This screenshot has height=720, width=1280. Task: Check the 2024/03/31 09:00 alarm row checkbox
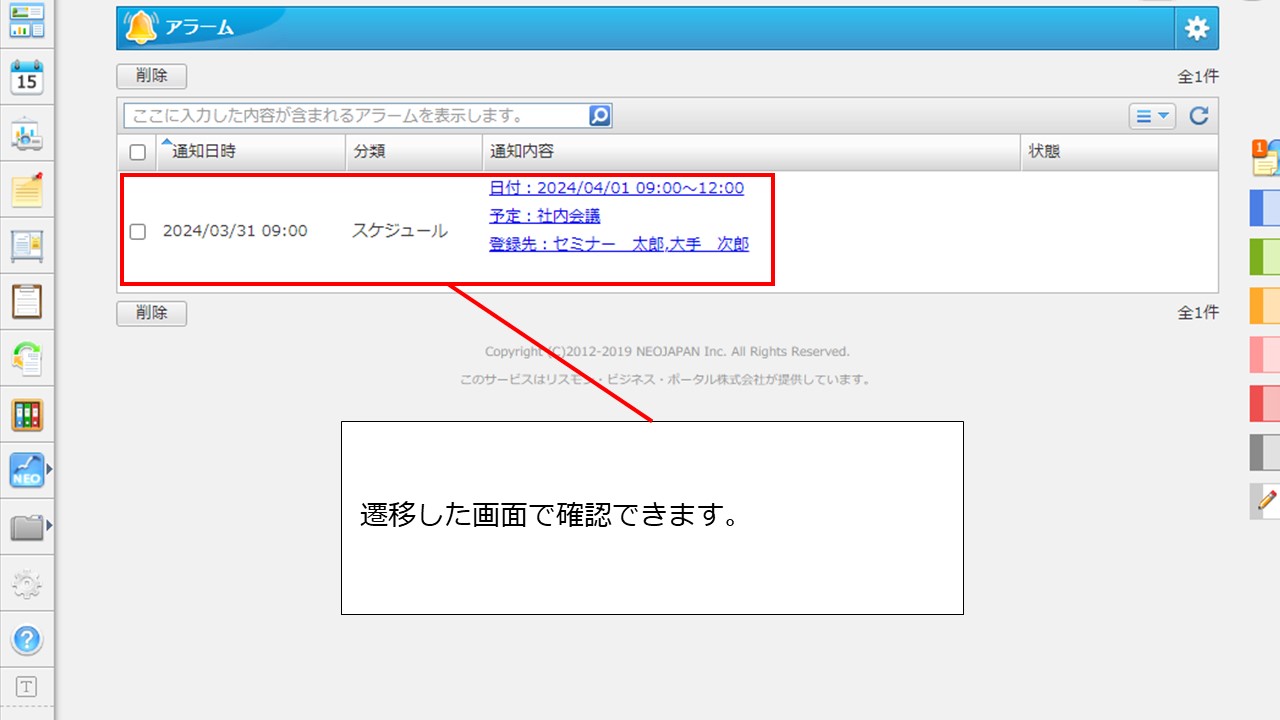tap(138, 231)
